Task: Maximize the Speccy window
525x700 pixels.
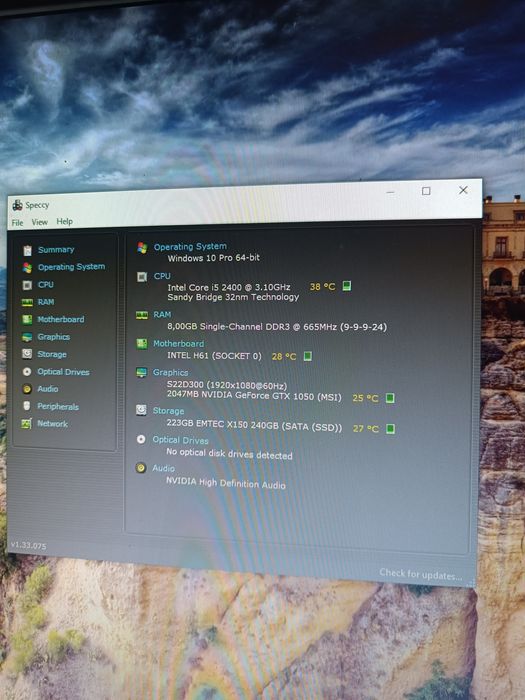Action: point(426,191)
